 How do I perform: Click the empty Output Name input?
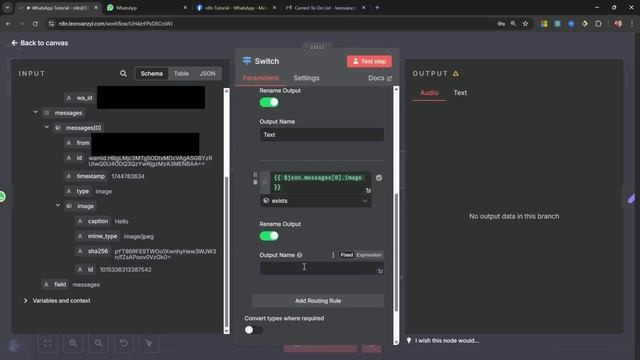pyautogui.click(x=322, y=268)
